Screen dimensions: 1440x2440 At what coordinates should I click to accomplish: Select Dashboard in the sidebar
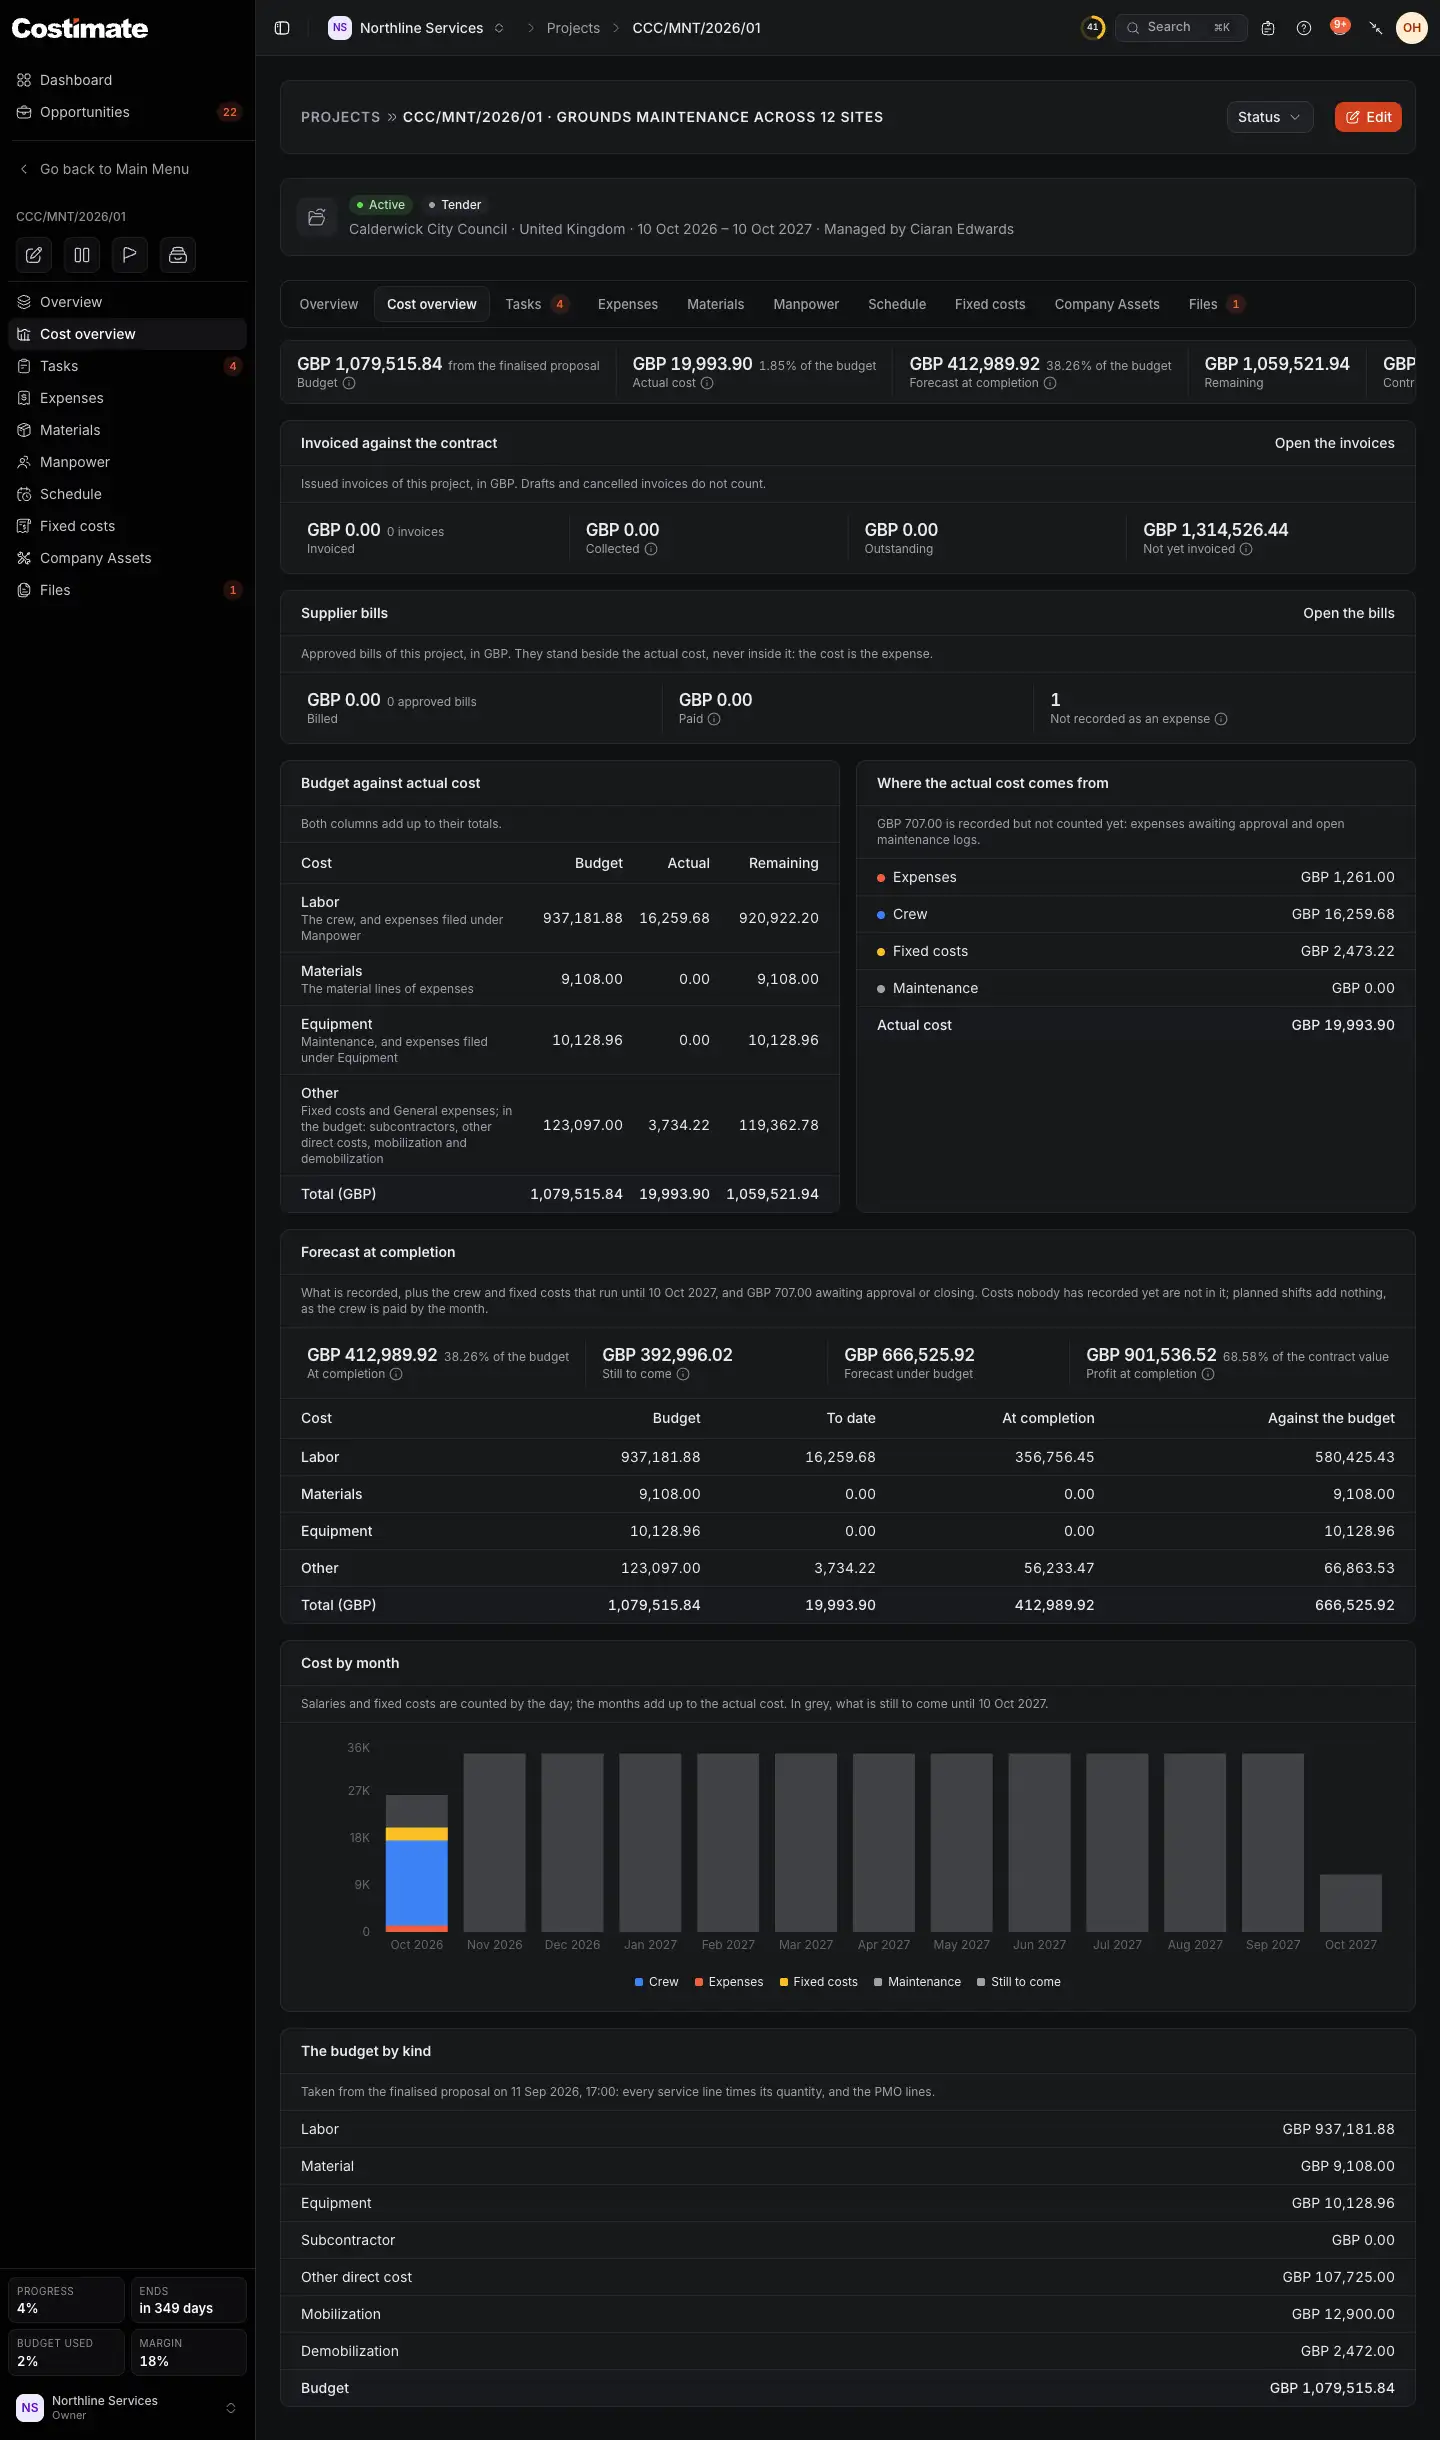coord(127,80)
